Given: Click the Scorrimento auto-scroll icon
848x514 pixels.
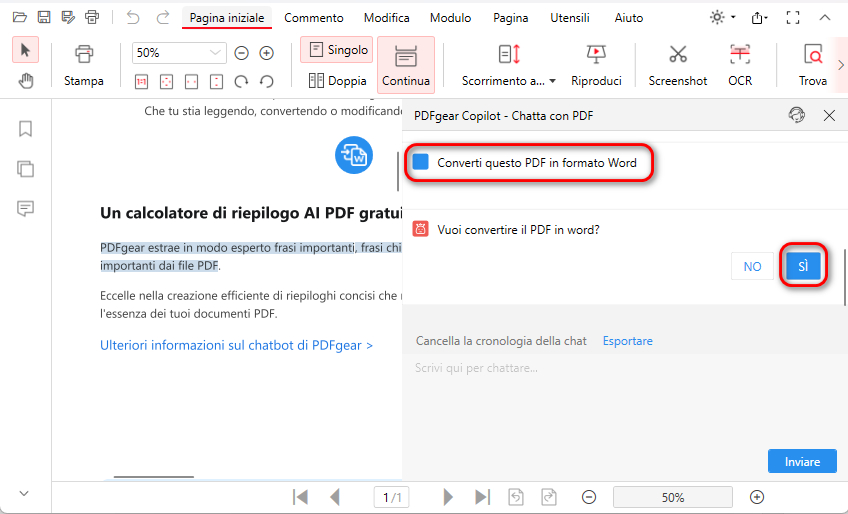Looking at the screenshot, I should 509,54.
